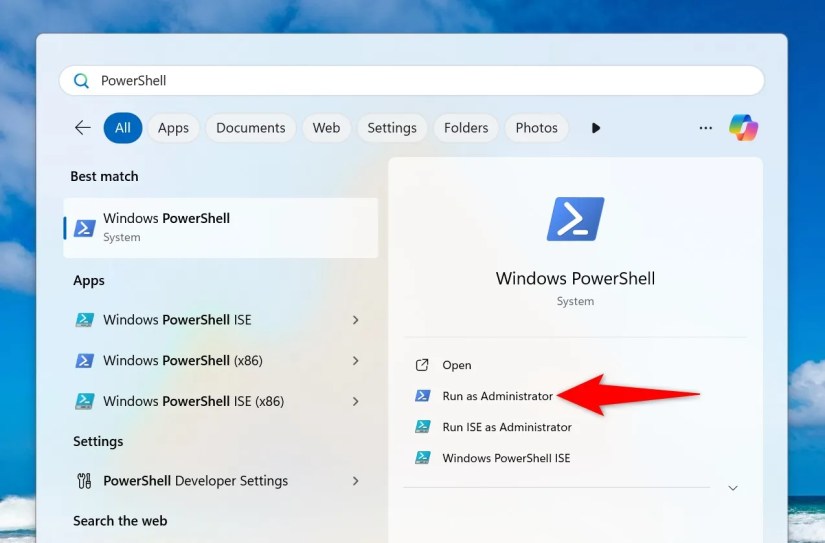Click the Windows PowerShell title in preview
825x543 pixels.
coord(576,278)
